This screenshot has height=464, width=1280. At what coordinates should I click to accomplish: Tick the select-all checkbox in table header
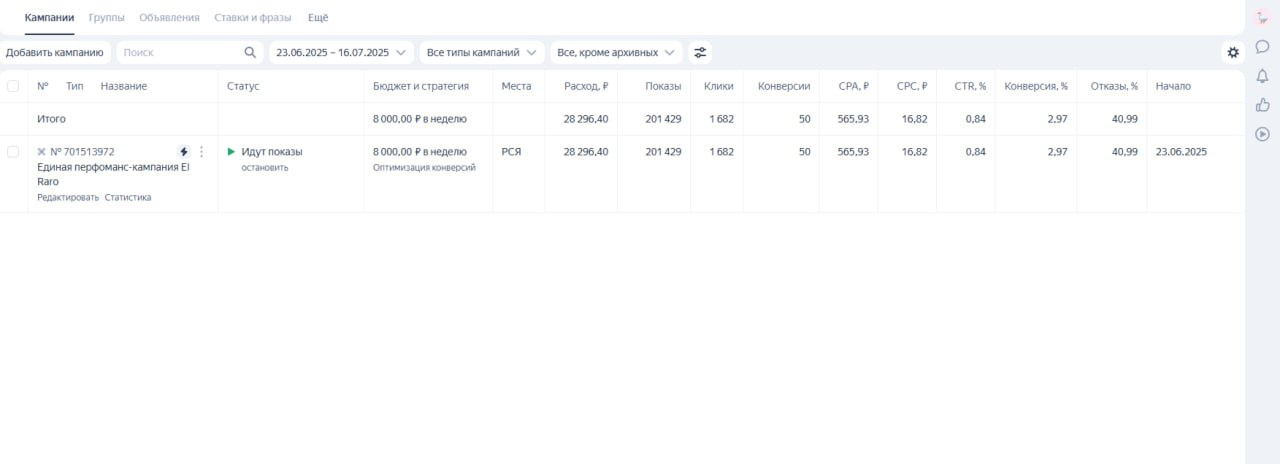[x=13, y=86]
